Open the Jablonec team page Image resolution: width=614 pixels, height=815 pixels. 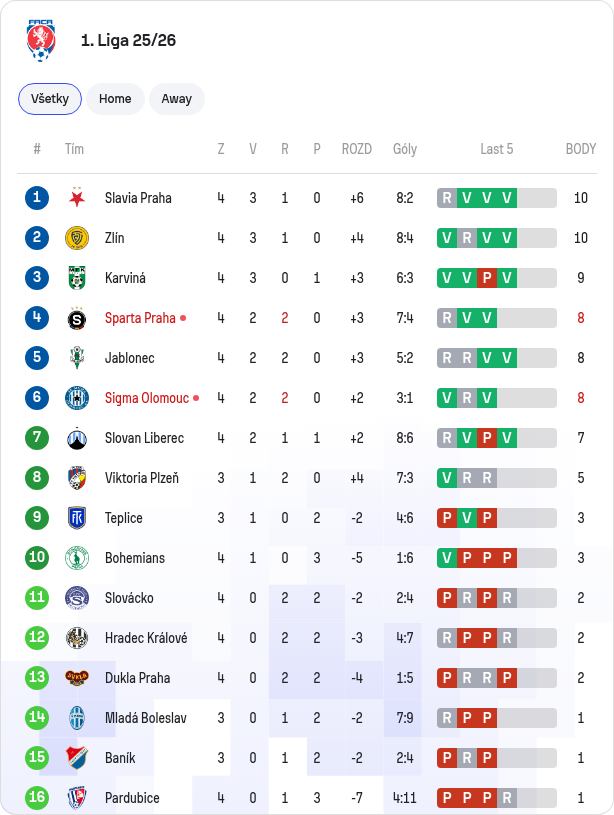pos(129,358)
